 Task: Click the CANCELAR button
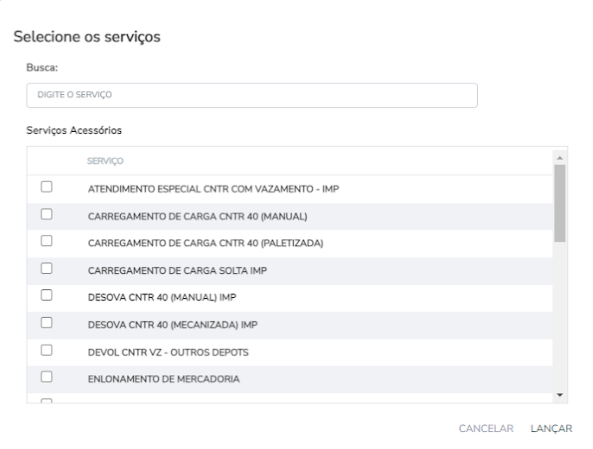(486, 429)
